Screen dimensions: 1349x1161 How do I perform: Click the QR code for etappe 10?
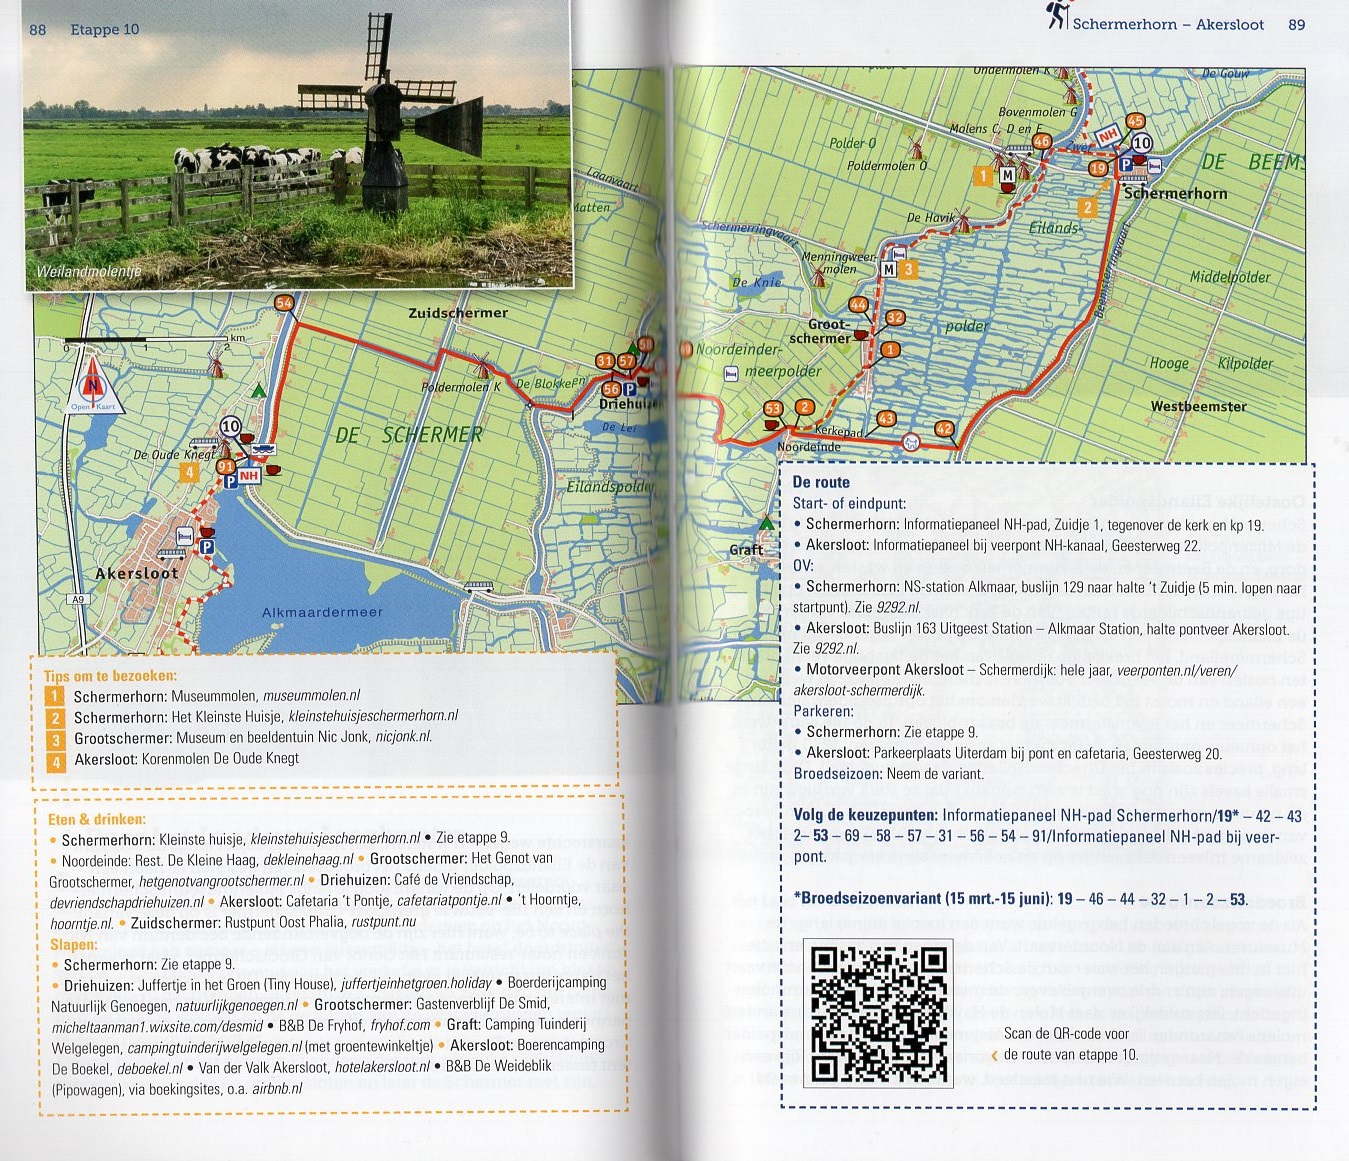click(x=878, y=1013)
